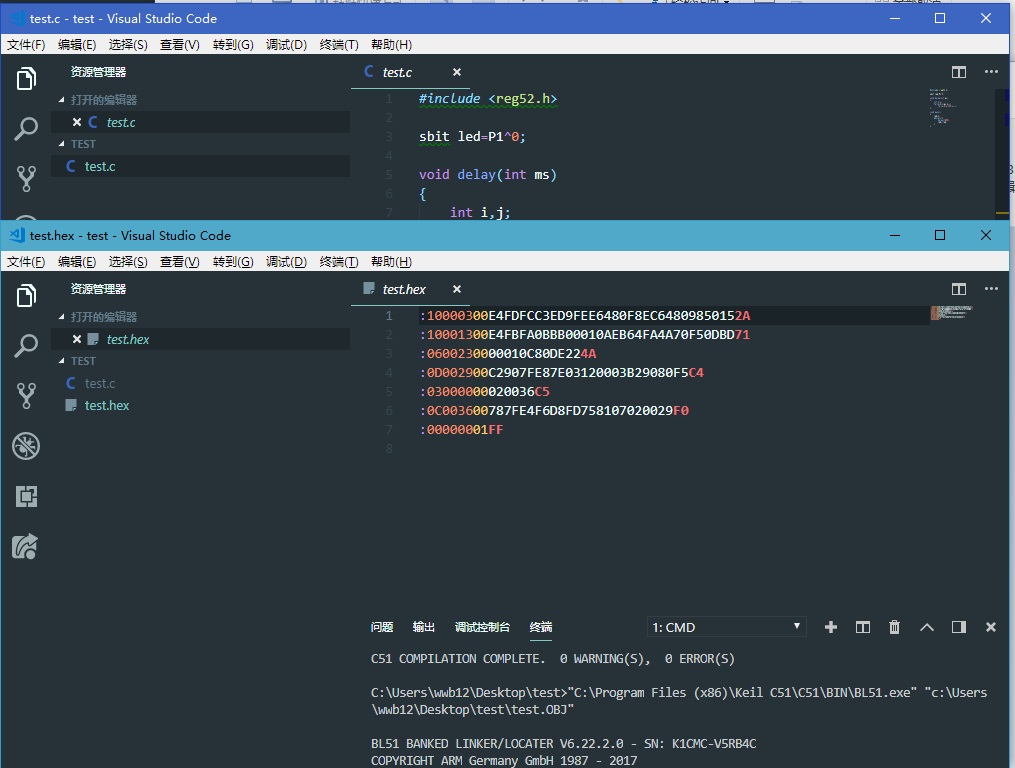The width and height of the screenshot is (1015, 768).
Task: Open Debug icon in test.hex activity bar
Action: 26,446
